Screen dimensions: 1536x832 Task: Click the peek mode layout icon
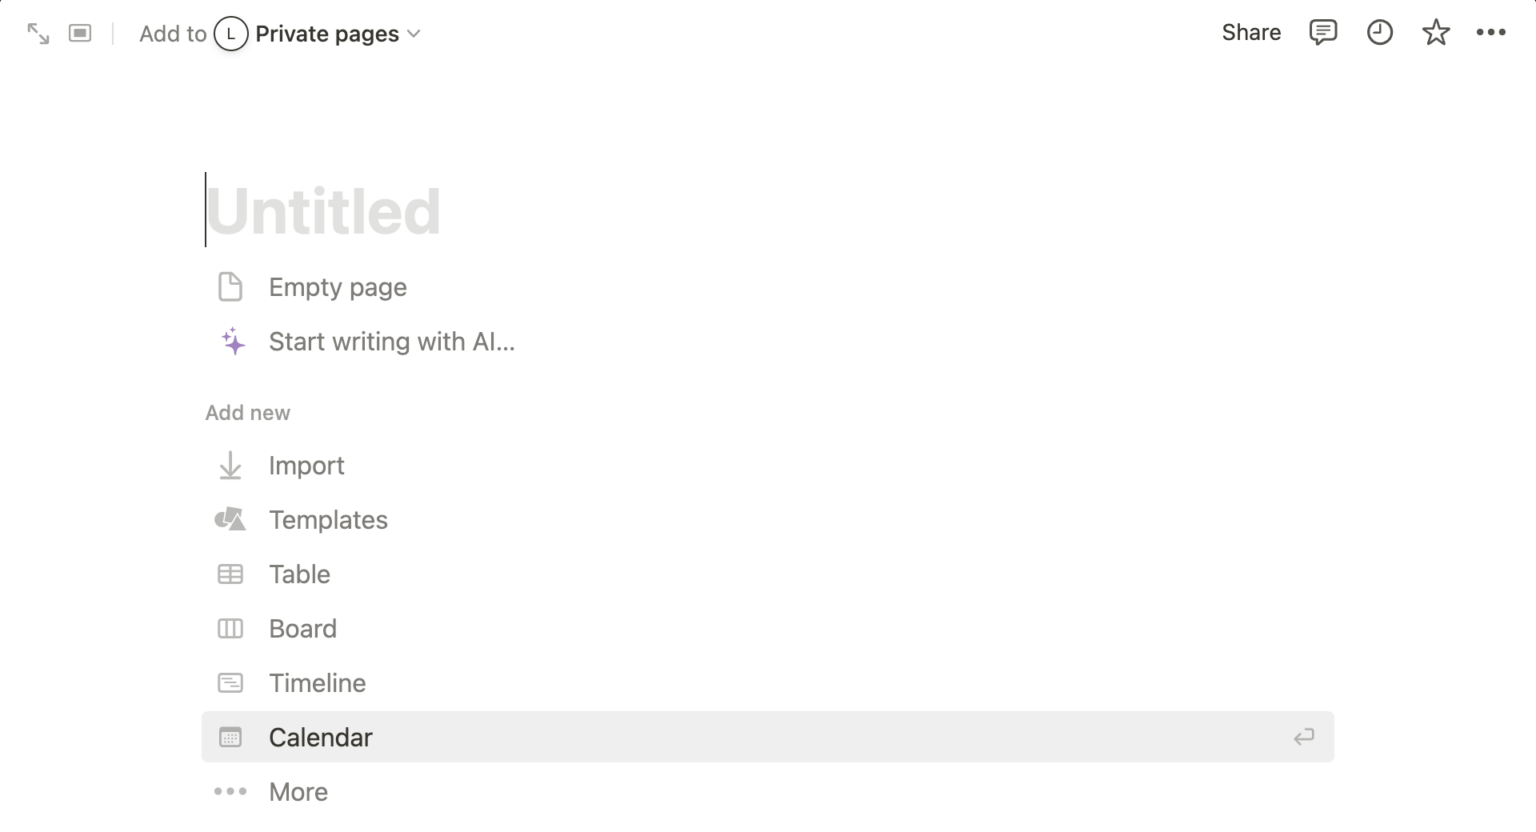pyautogui.click(x=80, y=34)
